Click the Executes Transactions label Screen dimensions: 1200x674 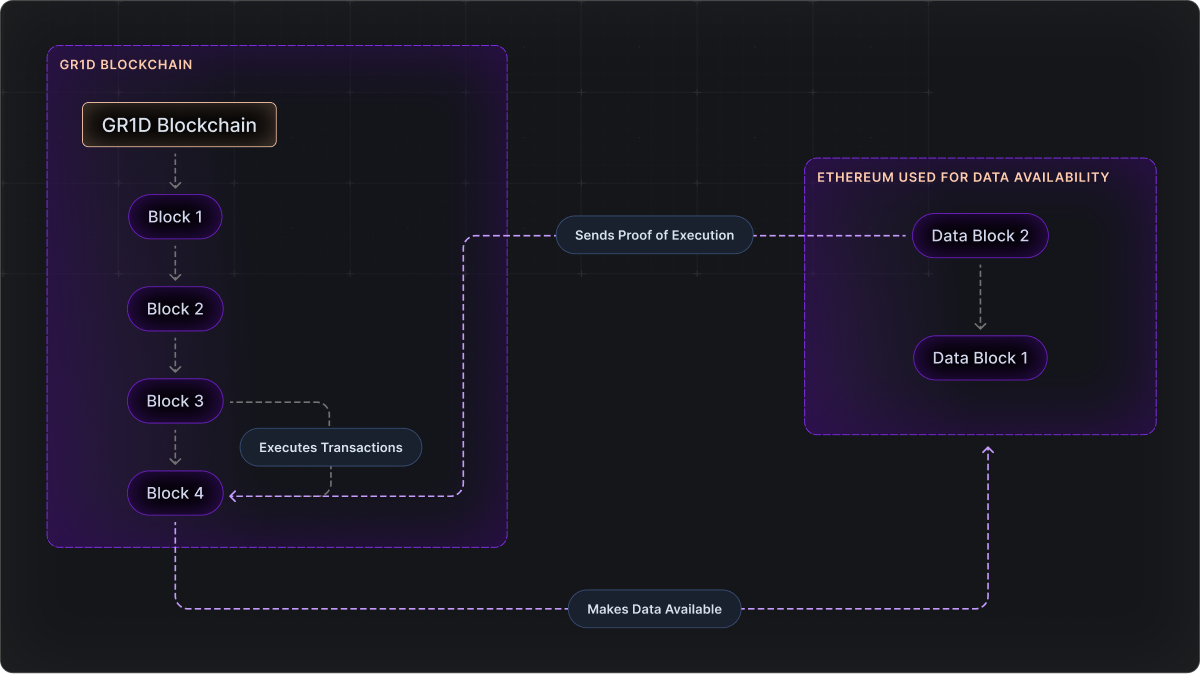(330, 447)
